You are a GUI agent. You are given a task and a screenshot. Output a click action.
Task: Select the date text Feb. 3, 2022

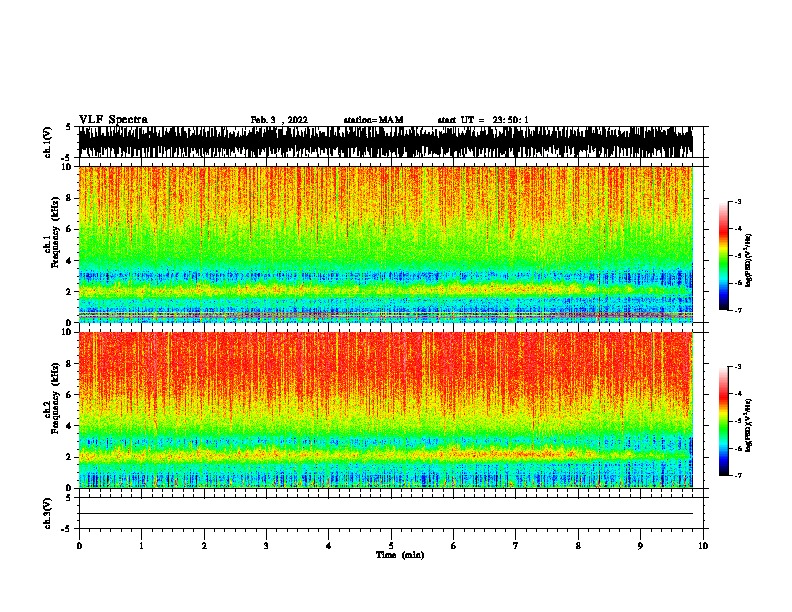pos(279,120)
